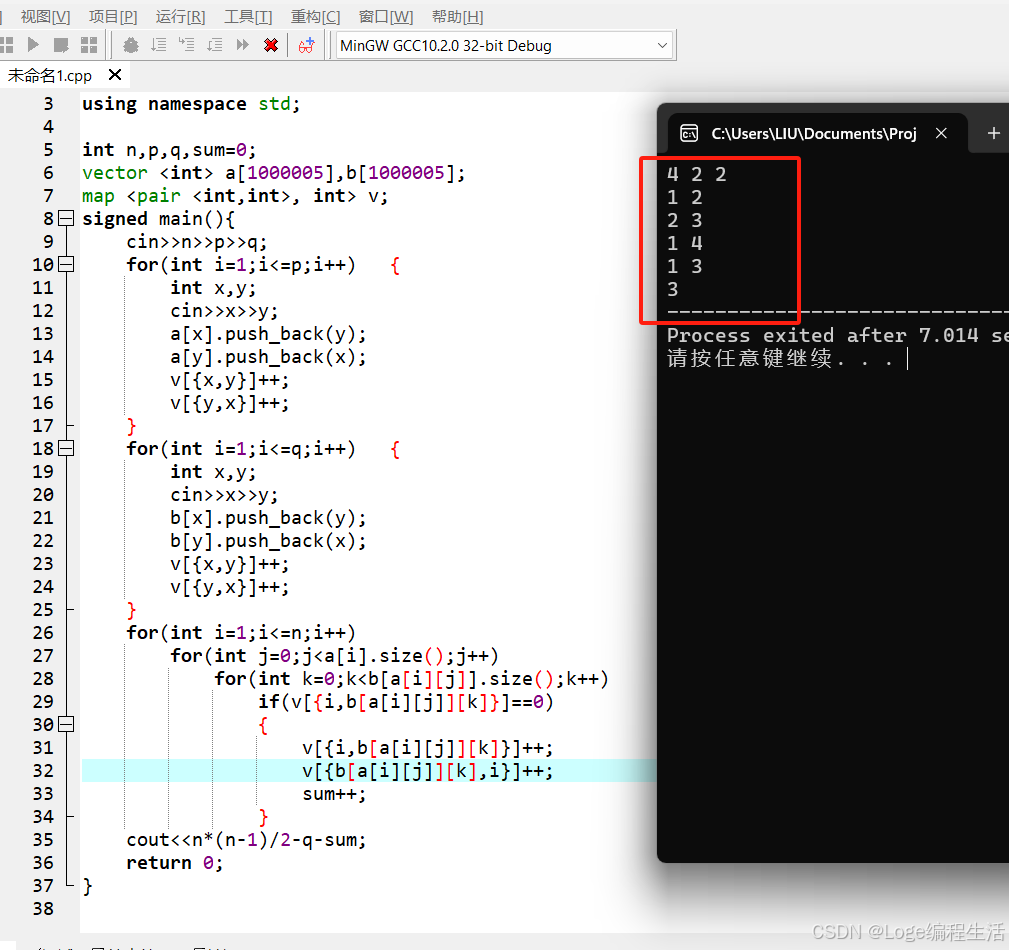Click the code 'using namespace std;'
Image resolution: width=1009 pixels, height=950 pixels.
pos(191,104)
